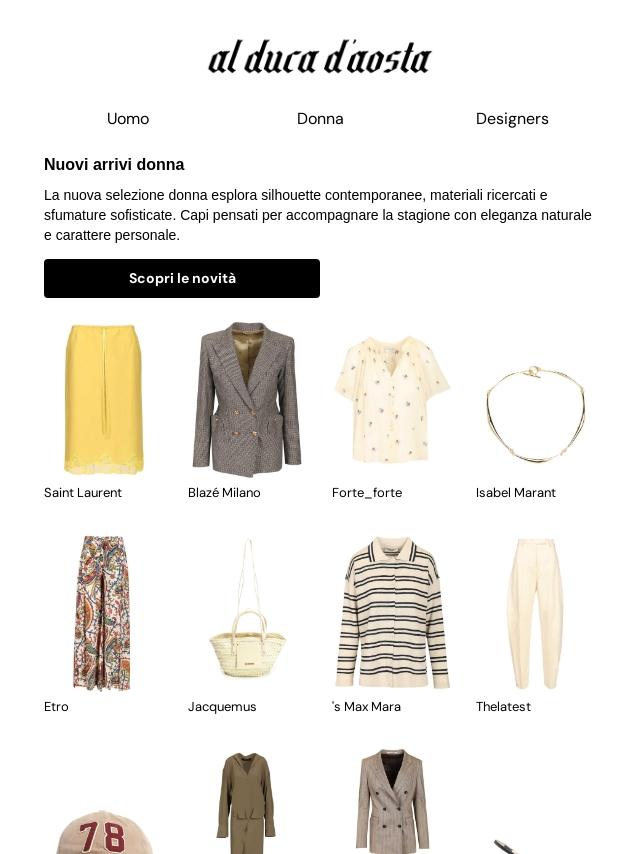640x854 pixels.
Task: View the olive green dress image
Action: click(247, 802)
